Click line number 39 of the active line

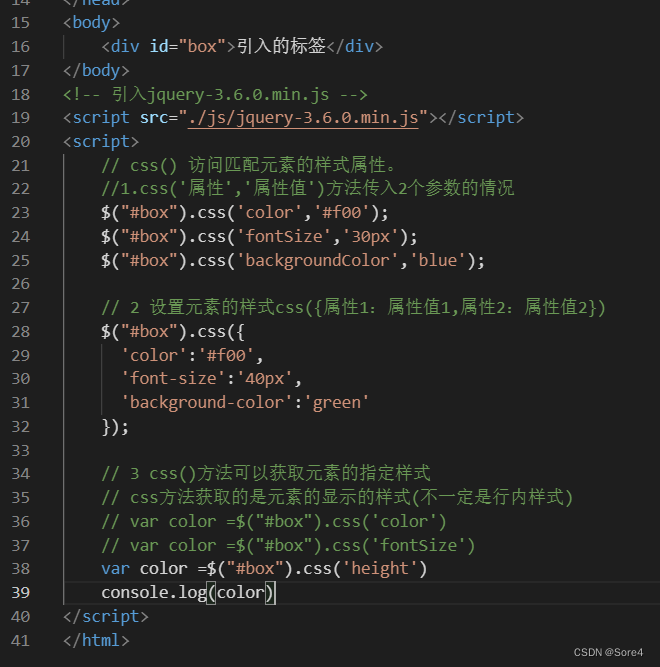coord(20,593)
